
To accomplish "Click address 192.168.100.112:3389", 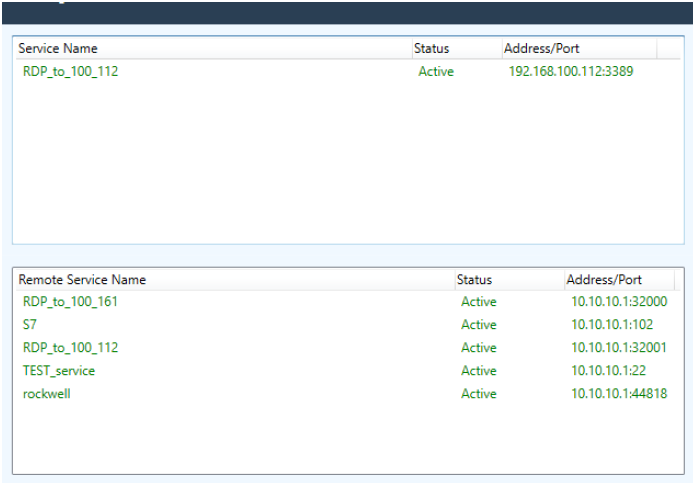I will (571, 71).
